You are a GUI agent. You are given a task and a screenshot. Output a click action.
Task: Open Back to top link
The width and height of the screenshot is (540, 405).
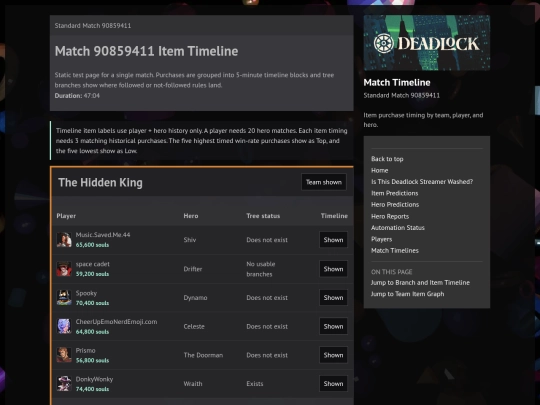click(387, 159)
